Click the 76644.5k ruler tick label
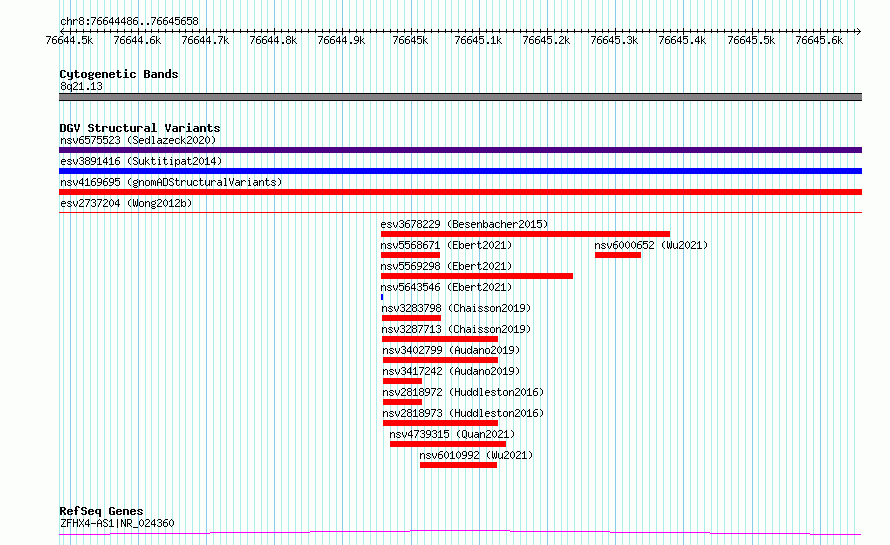Screen dimensions: 890x545 (69, 40)
